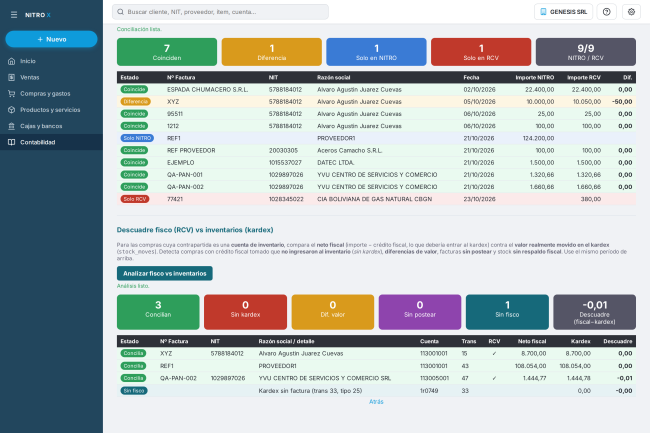Select Contabilidad in the sidebar

(x=51, y=142)
